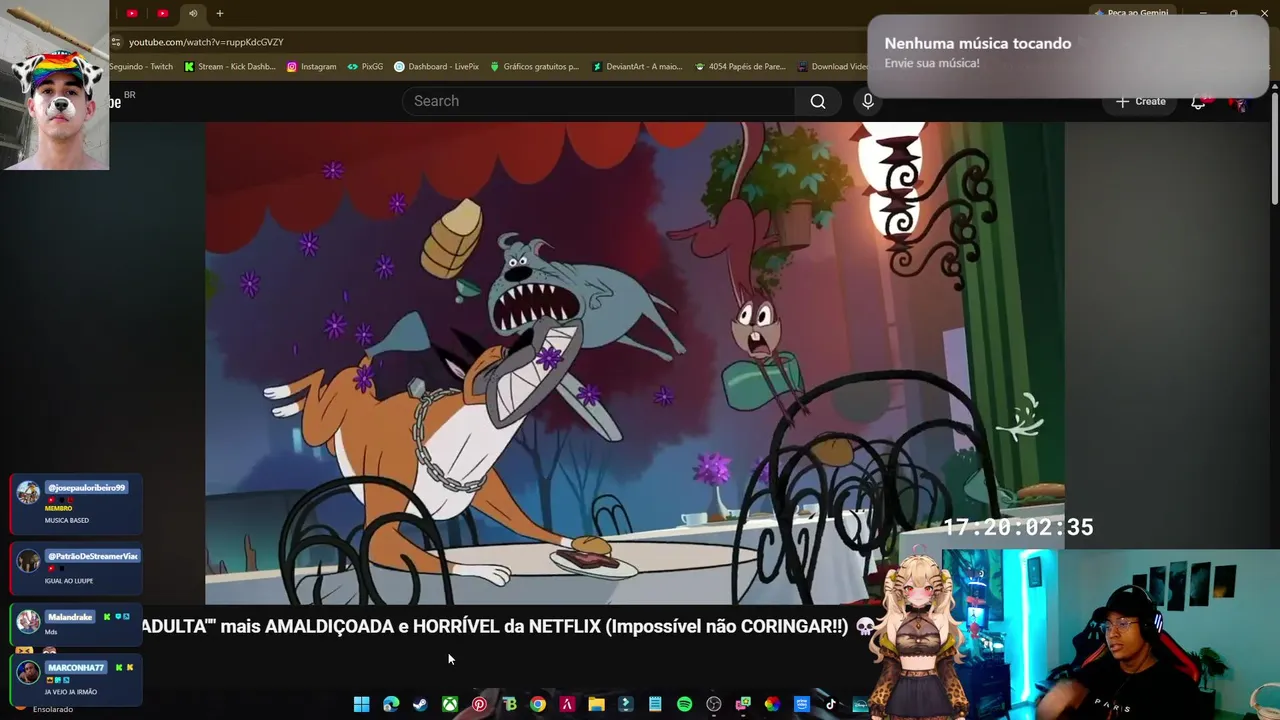Screen dimensions: 1280x720
Task: Open the Download Video bookmark
Action: click(833, 67)
